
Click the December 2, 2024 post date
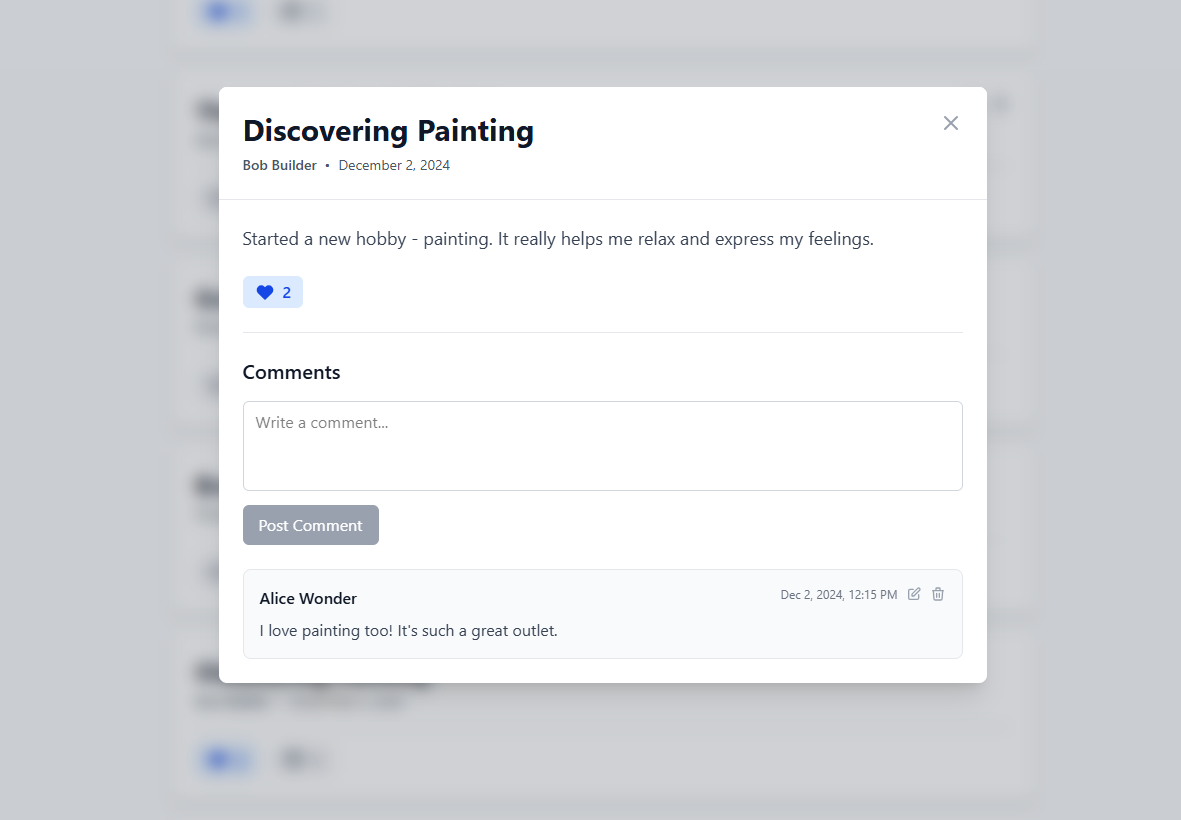tap(394, 165)
